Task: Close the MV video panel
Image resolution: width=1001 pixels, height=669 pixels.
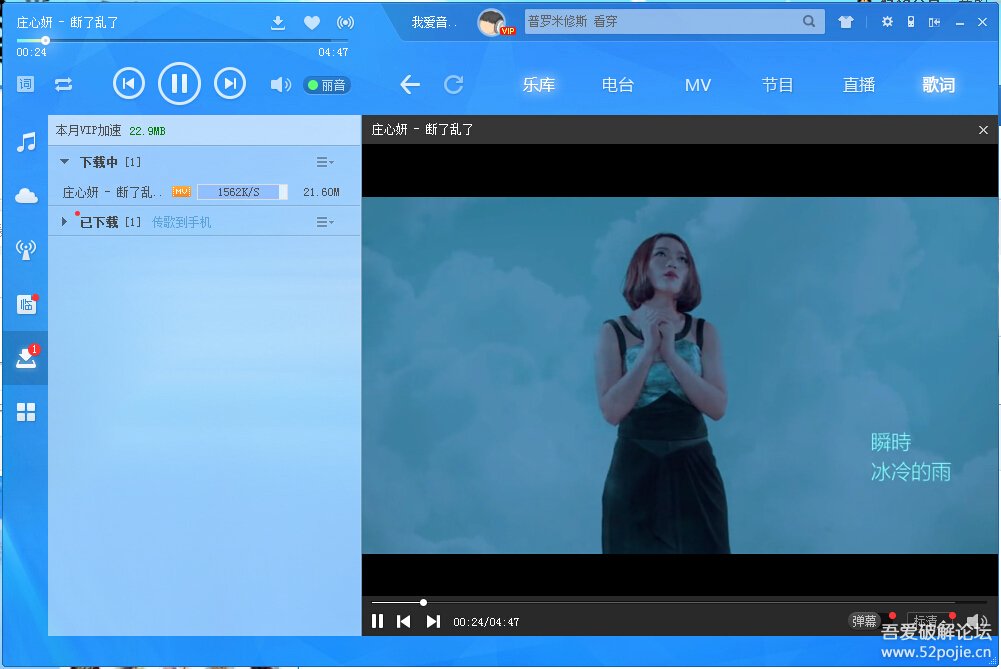Action: 983,130
